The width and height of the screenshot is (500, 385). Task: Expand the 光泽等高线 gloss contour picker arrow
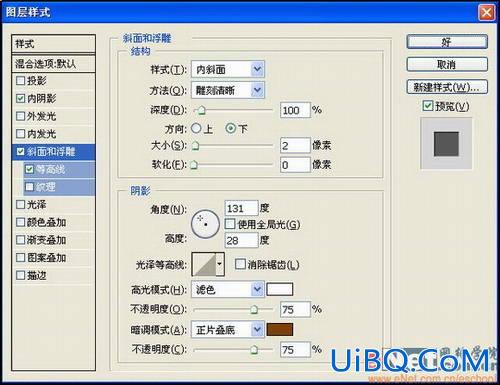[x=220, y=264]
